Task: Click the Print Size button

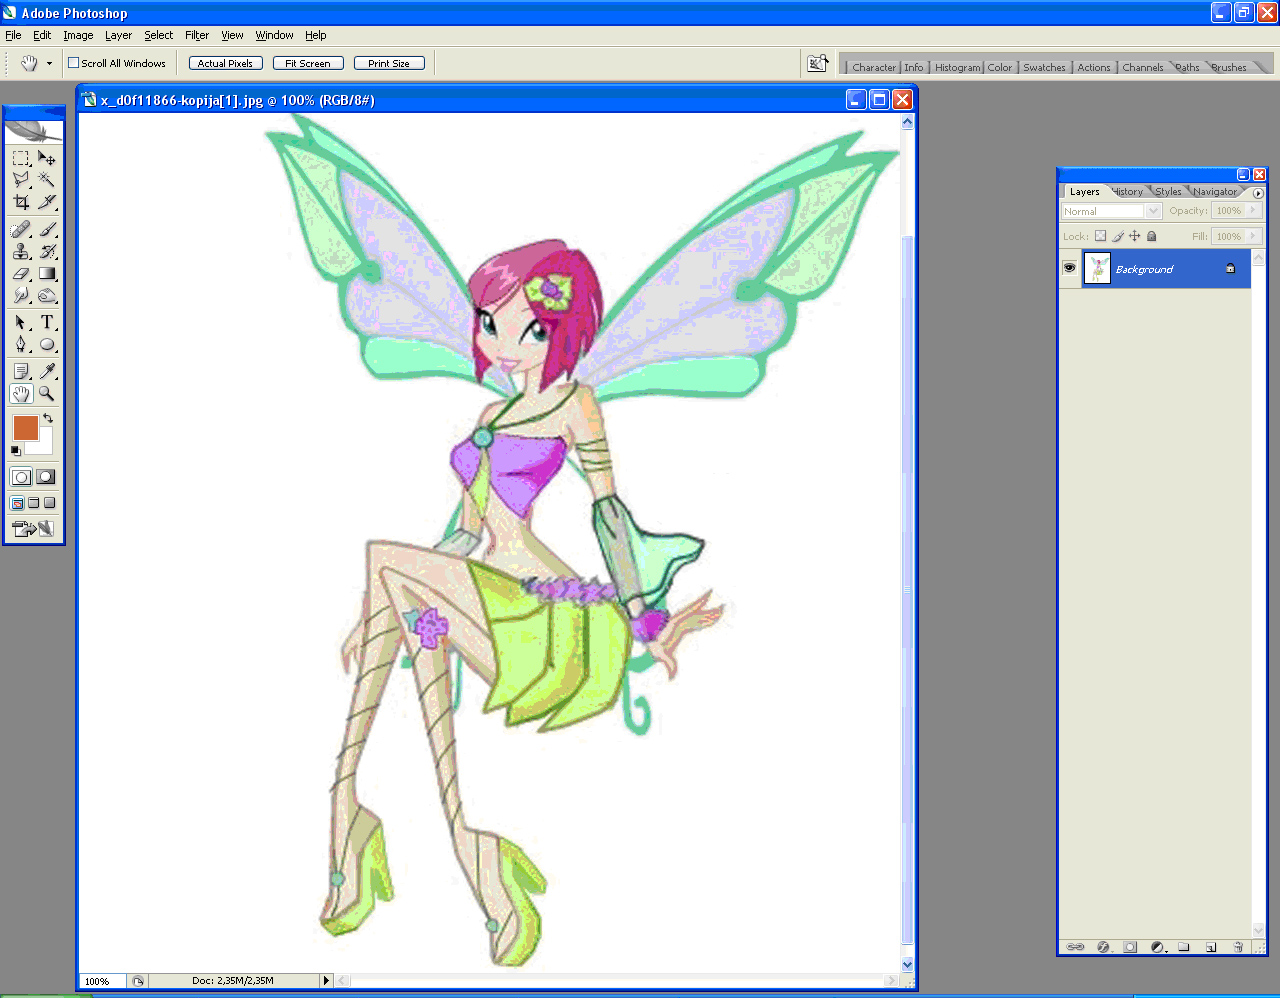Action: [x=389, y=63]
